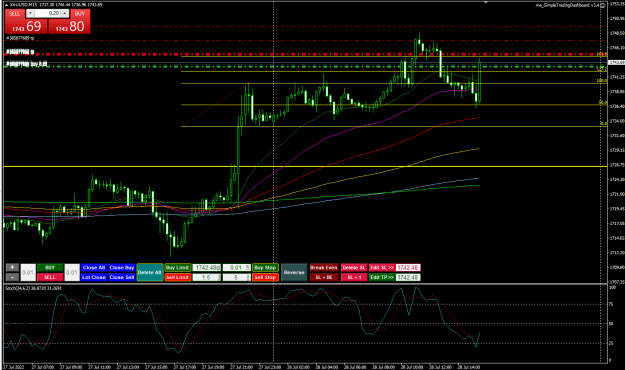Click the Sell Limit button
Screen dimensions: 625x370
coord(177,277)
